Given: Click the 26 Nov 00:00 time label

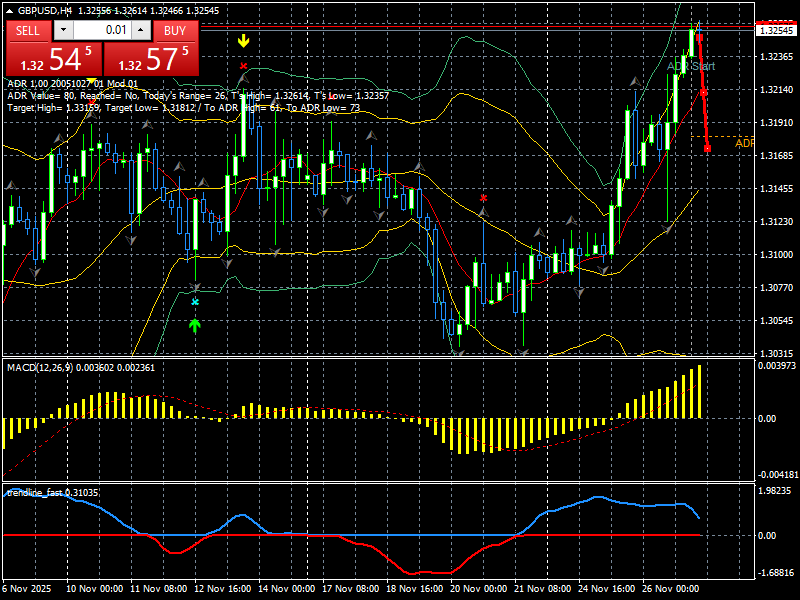Looking at the screenshot, I should [x=671, y=588].
